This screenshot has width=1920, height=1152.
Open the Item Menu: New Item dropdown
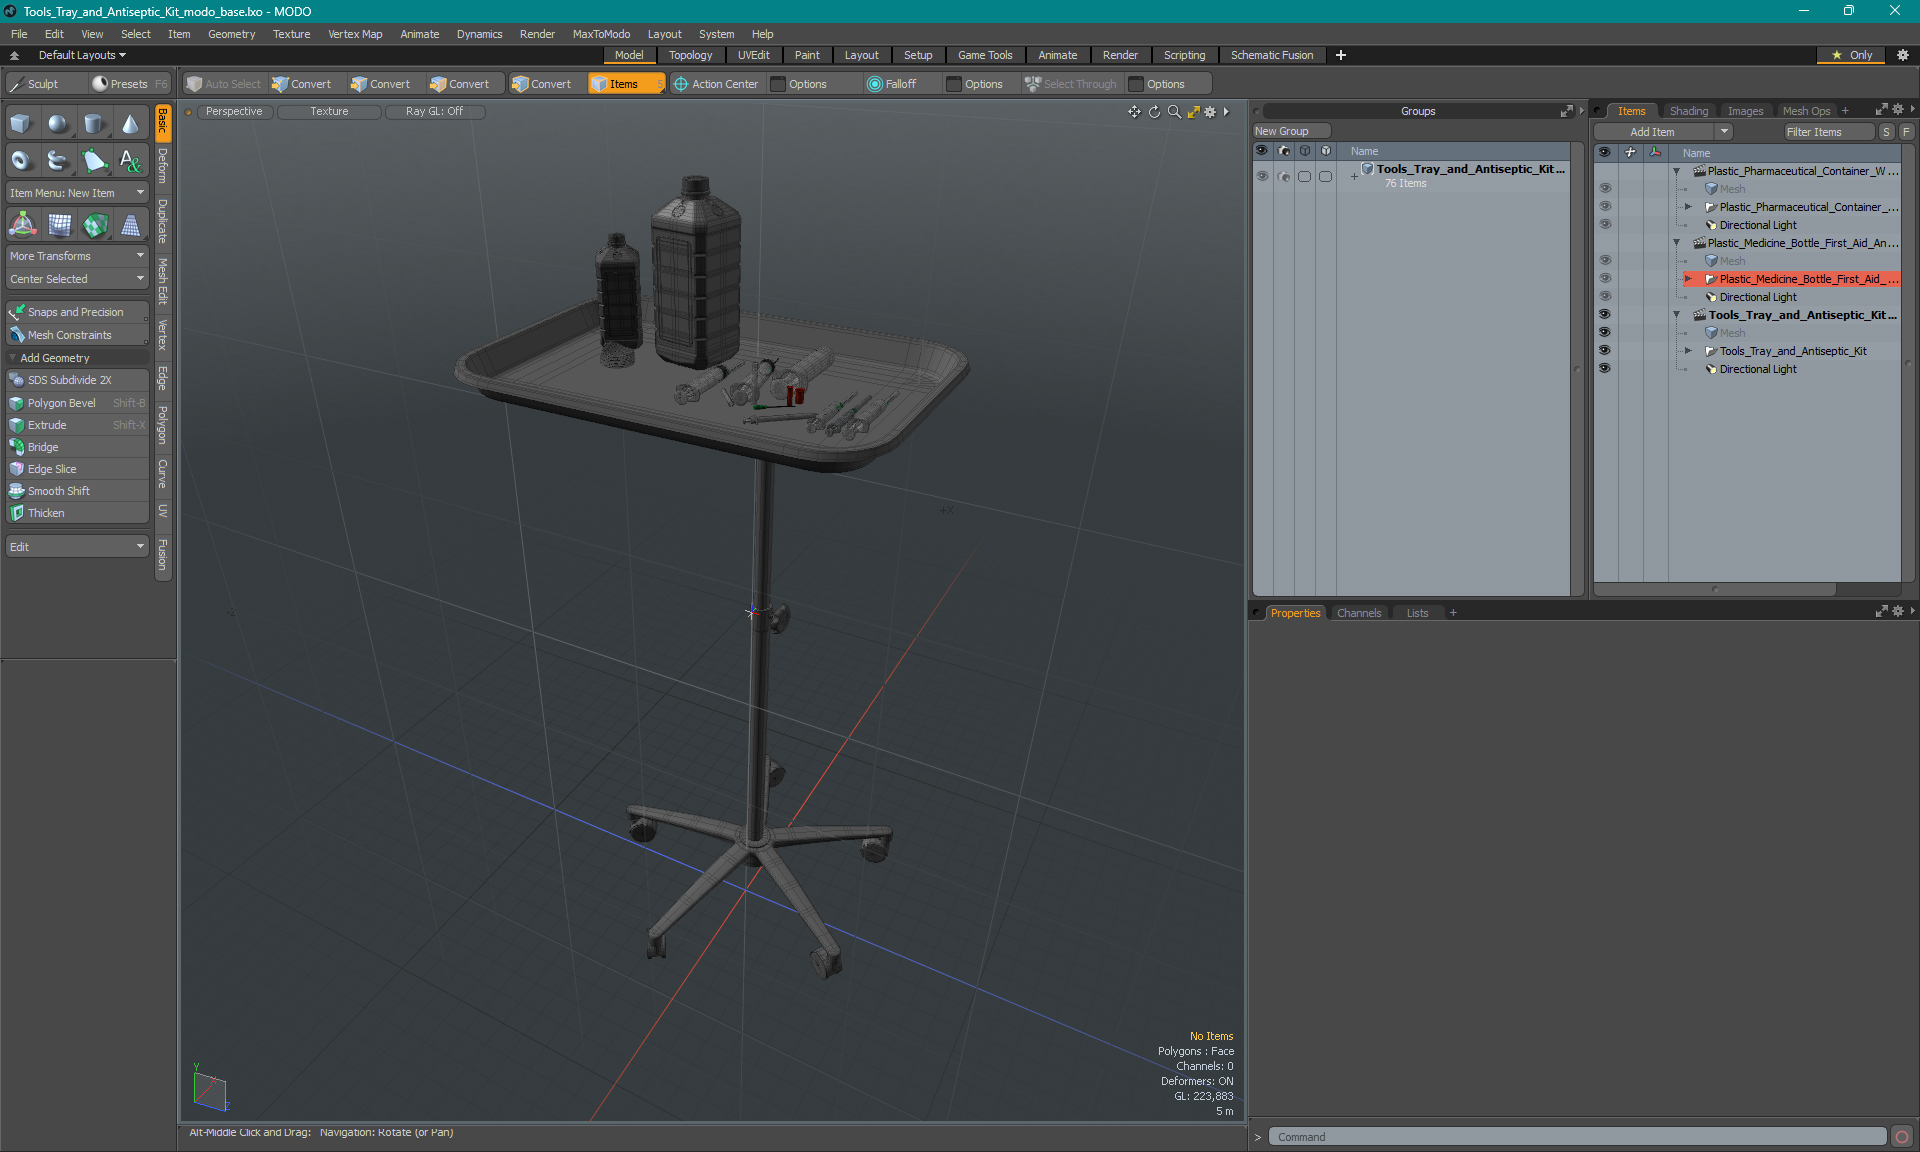77,193
